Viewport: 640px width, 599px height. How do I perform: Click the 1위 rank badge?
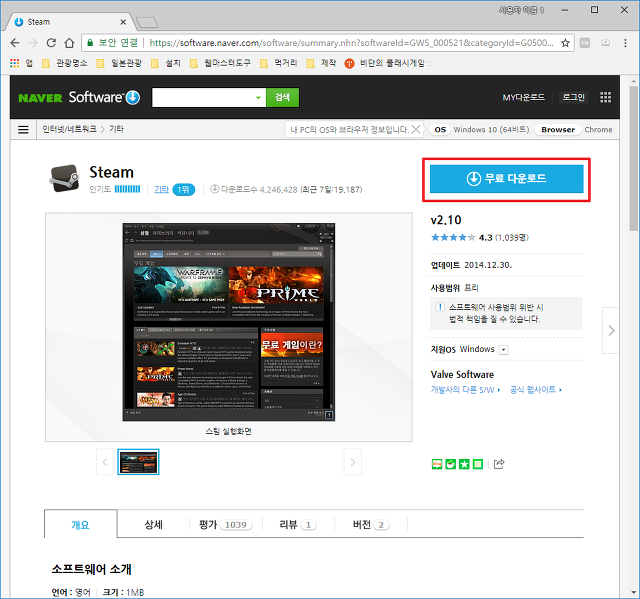click(x=184, y=189)
